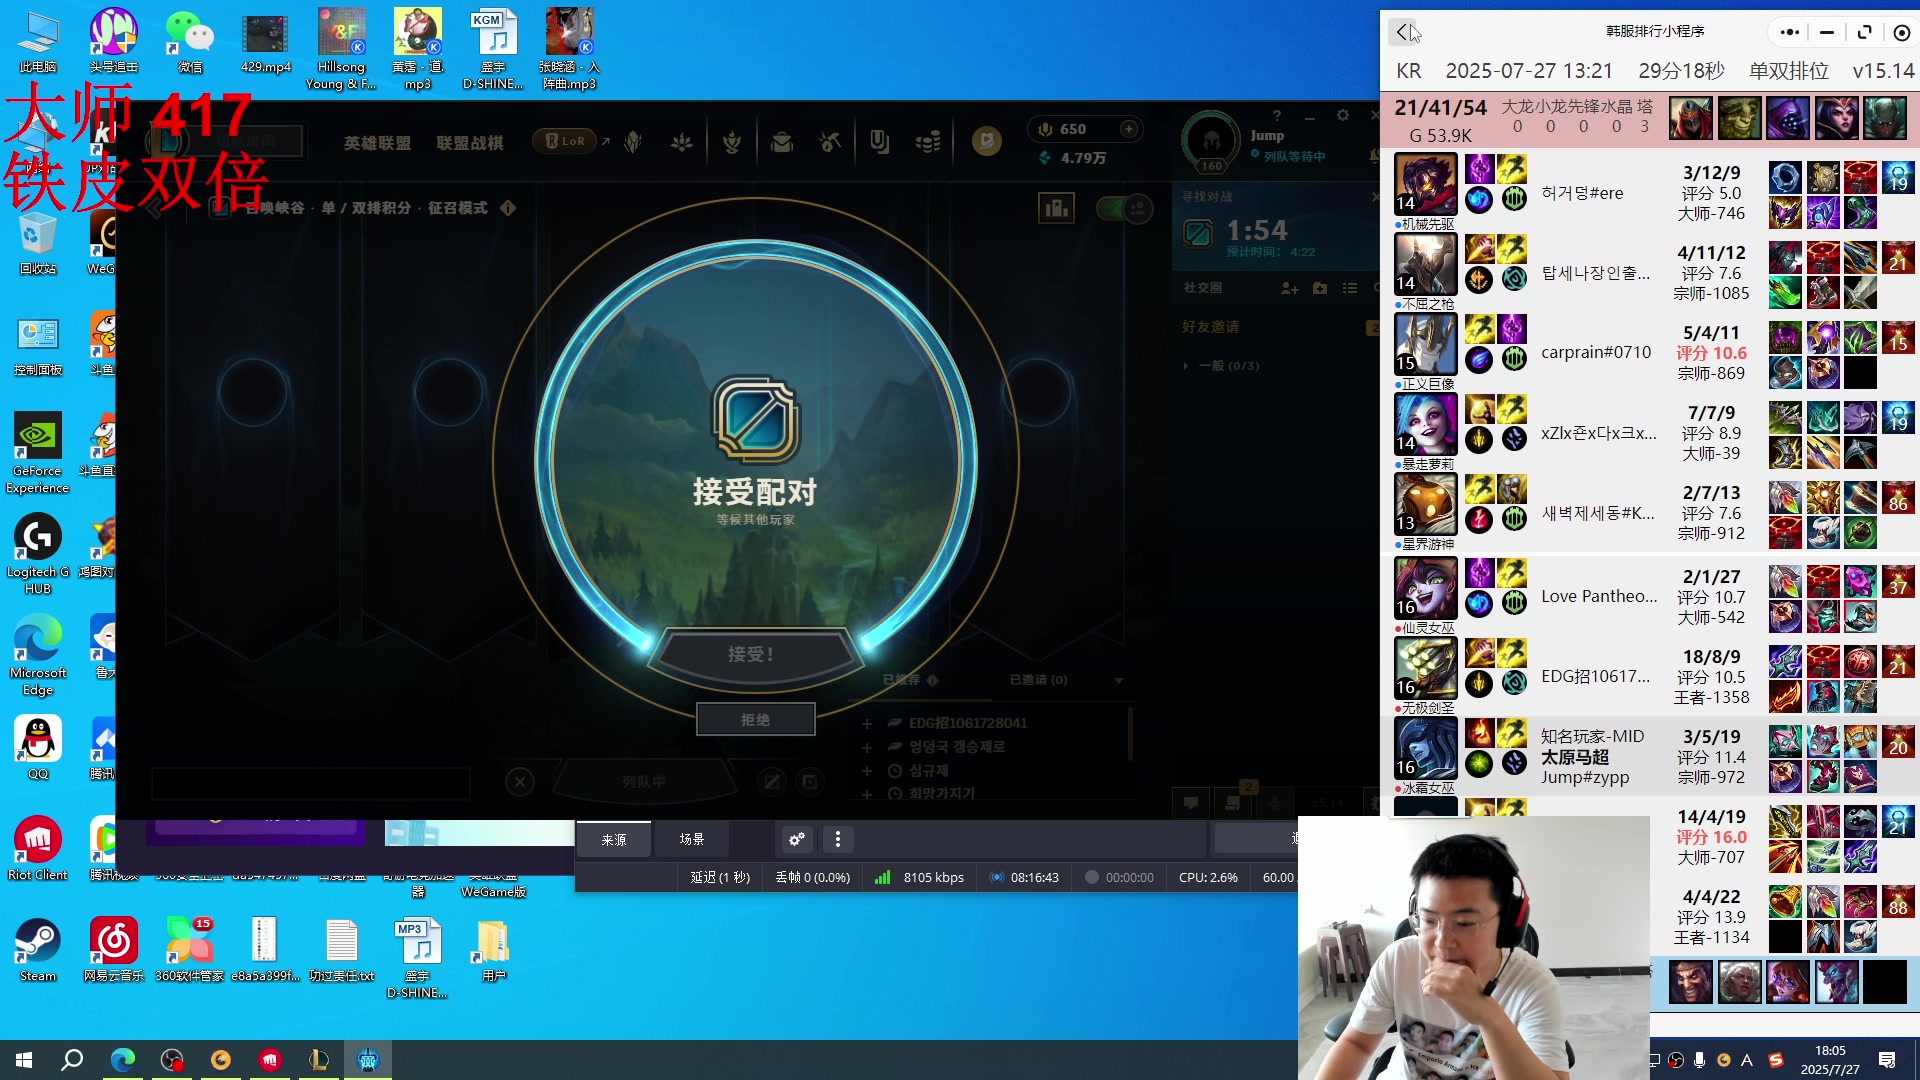Click the 暴走萝莉 champion portrait
The width and height of the screenshot is (1920, 1080).
pyautogui.click(x=1426, y=425)
